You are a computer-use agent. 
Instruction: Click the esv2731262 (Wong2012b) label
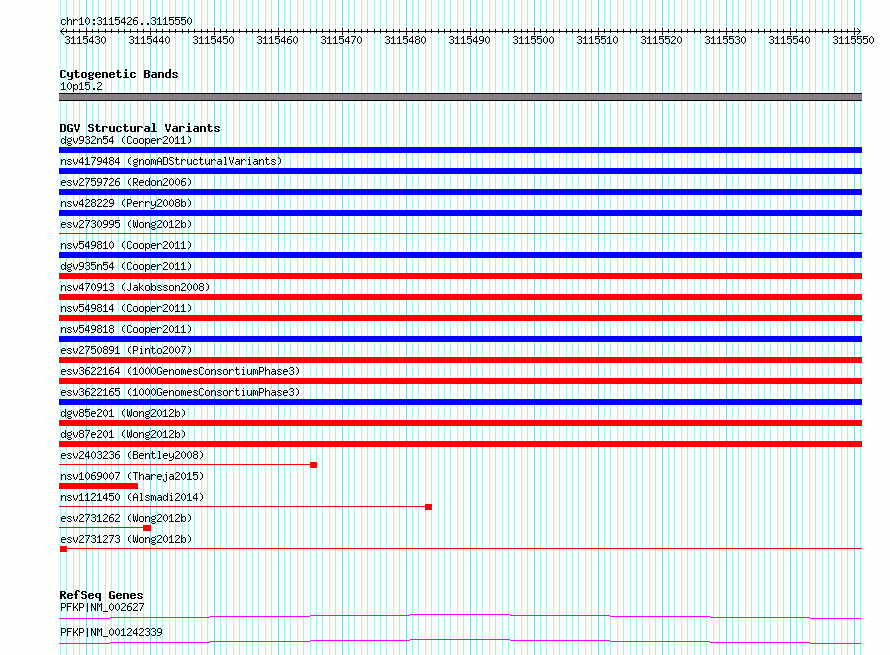point(126,518)
